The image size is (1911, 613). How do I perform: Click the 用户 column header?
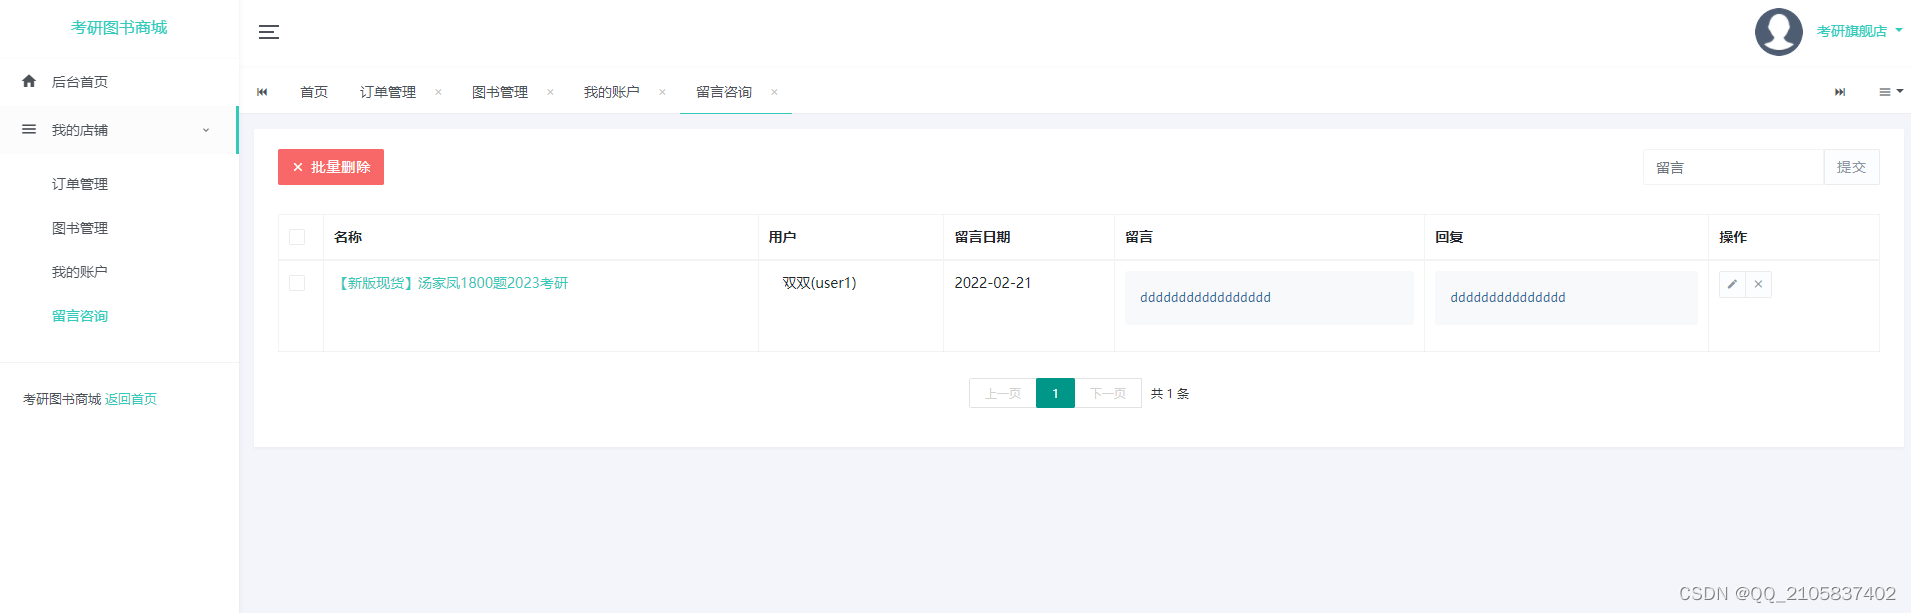tap(782, 237)
